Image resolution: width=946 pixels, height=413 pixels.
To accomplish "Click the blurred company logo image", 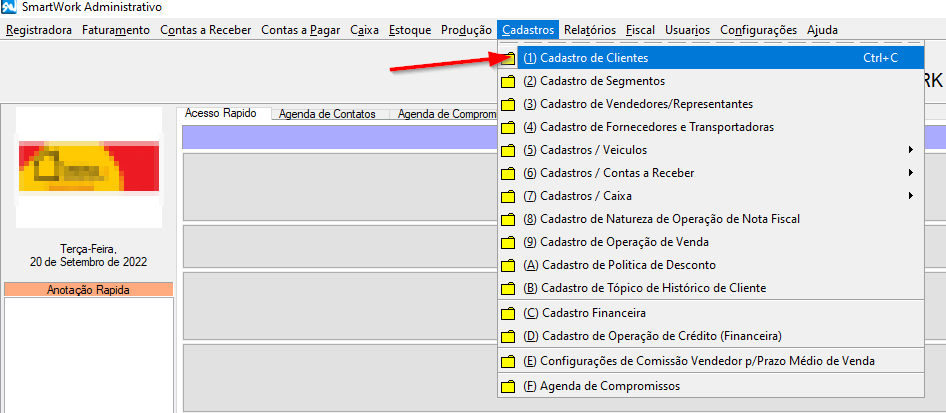I will 88,169.
